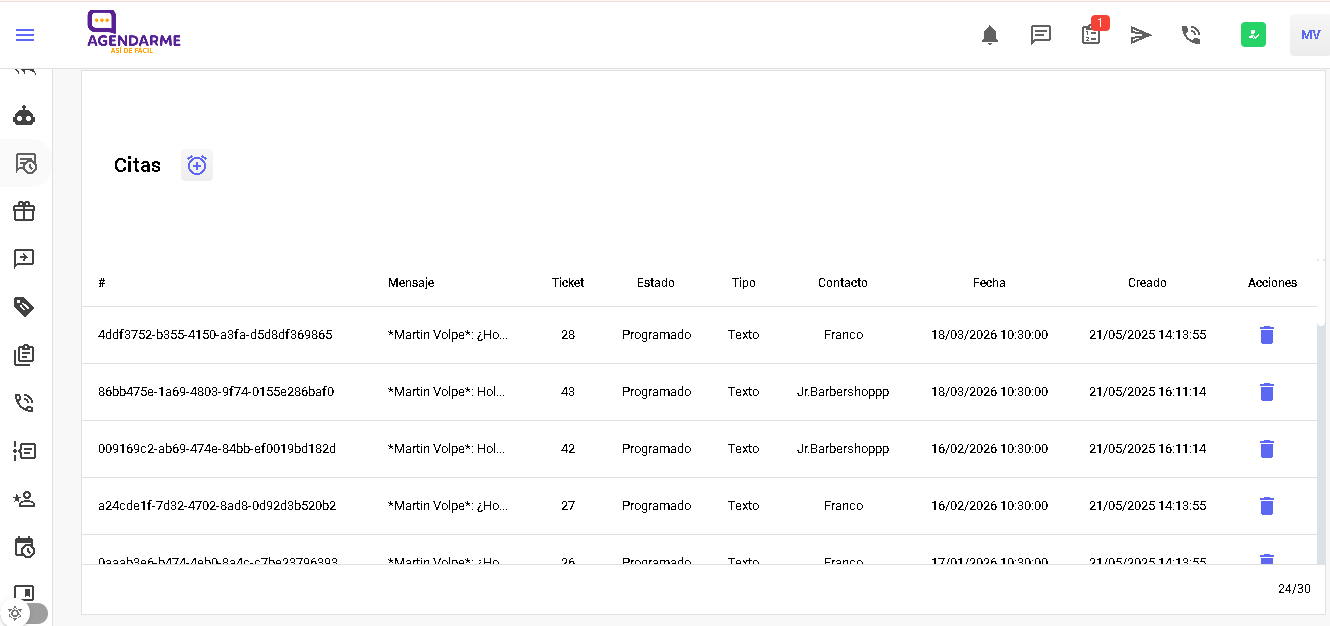Open the clipboard sidebar icon
1330x626 pixels.
(x=24, y=354)
